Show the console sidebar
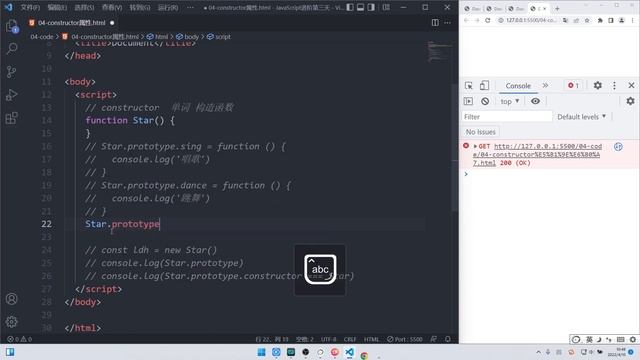The image size is (640, 360). pos(469,101)
